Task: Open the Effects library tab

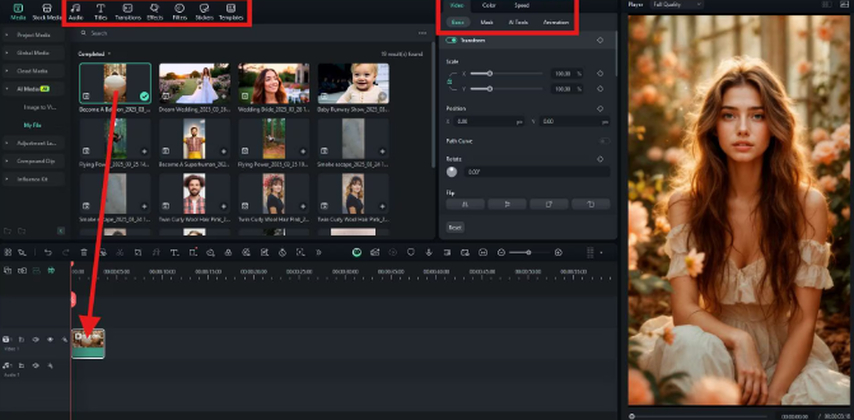Action: tap(155, 12)
